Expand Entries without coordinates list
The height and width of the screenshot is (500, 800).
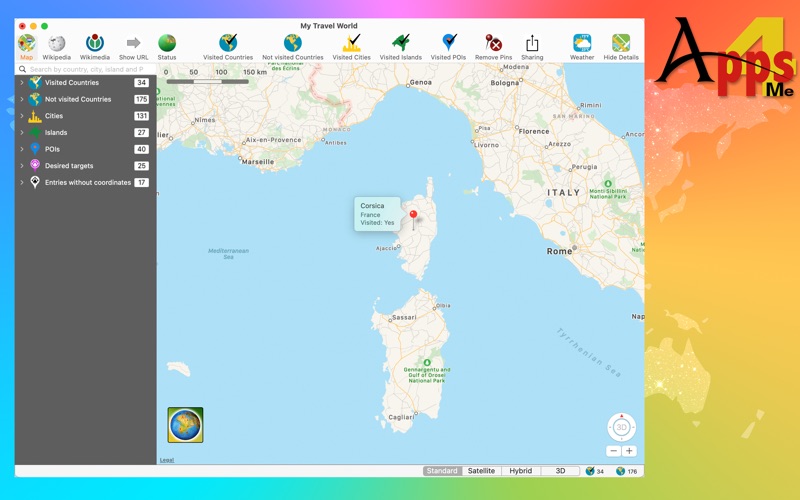click(x=22, y=182)
